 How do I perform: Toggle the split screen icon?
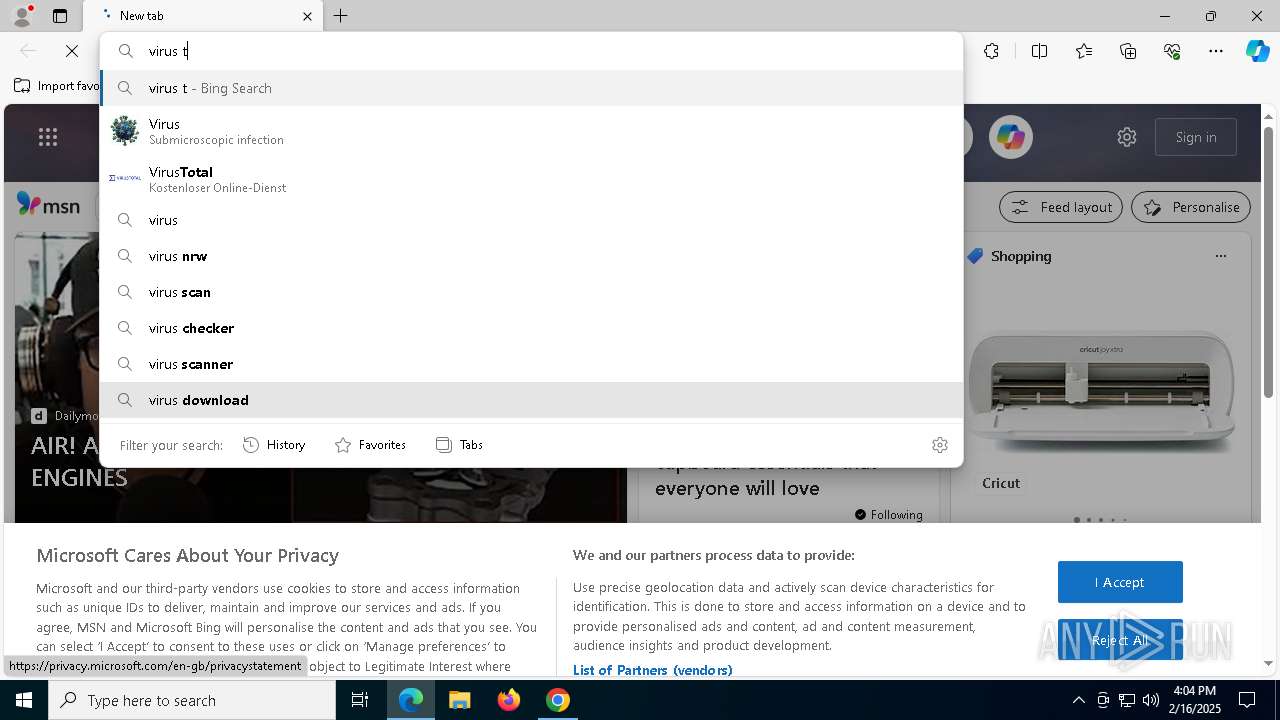click(1039, 51)
